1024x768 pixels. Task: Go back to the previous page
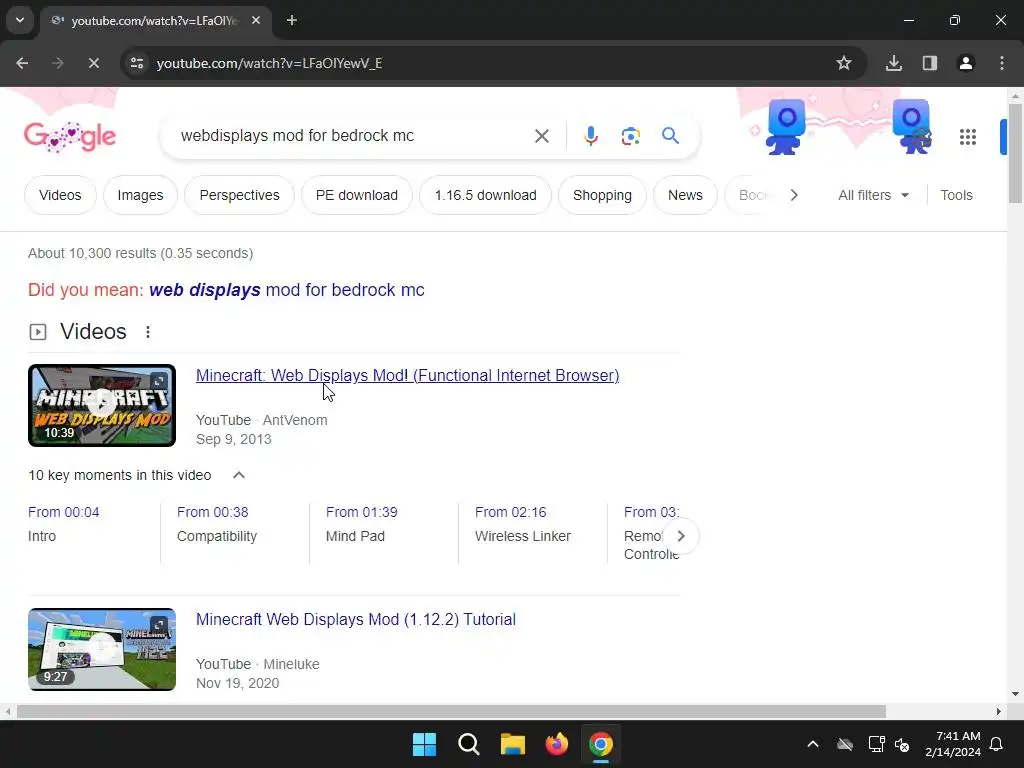[x=22, y=63]
